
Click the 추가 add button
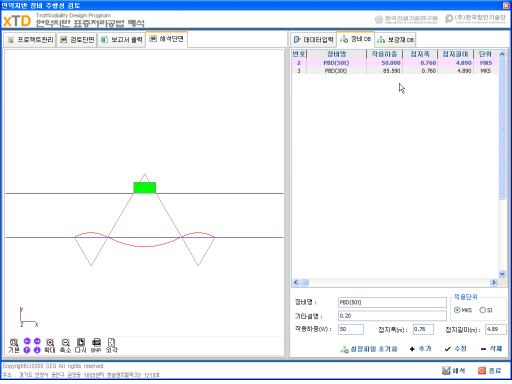421,349
